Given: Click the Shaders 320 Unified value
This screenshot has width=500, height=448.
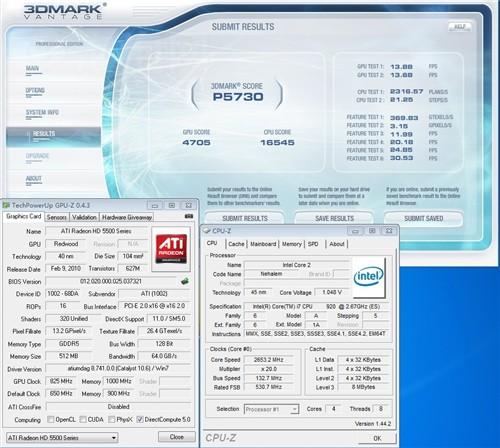Looking at the screenshot, I should coord(74,319).
